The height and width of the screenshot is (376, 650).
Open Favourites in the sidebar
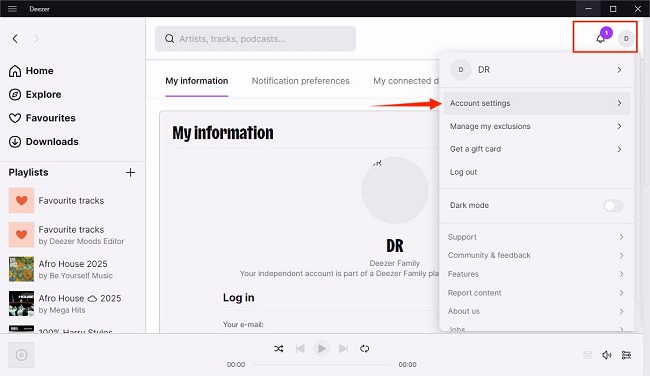tap(42, 118)
